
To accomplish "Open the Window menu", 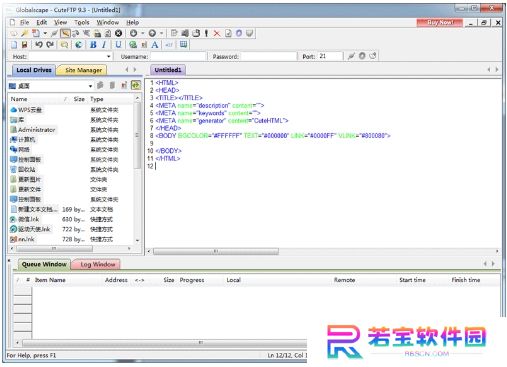I will pyautogui.click(x=108, y=22).
